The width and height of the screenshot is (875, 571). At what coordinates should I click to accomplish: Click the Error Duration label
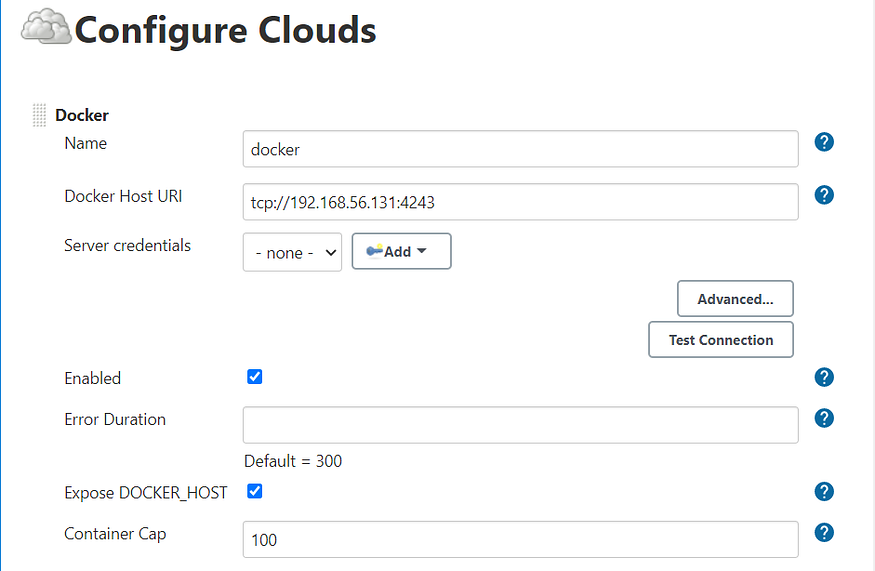tap(115, 419)
